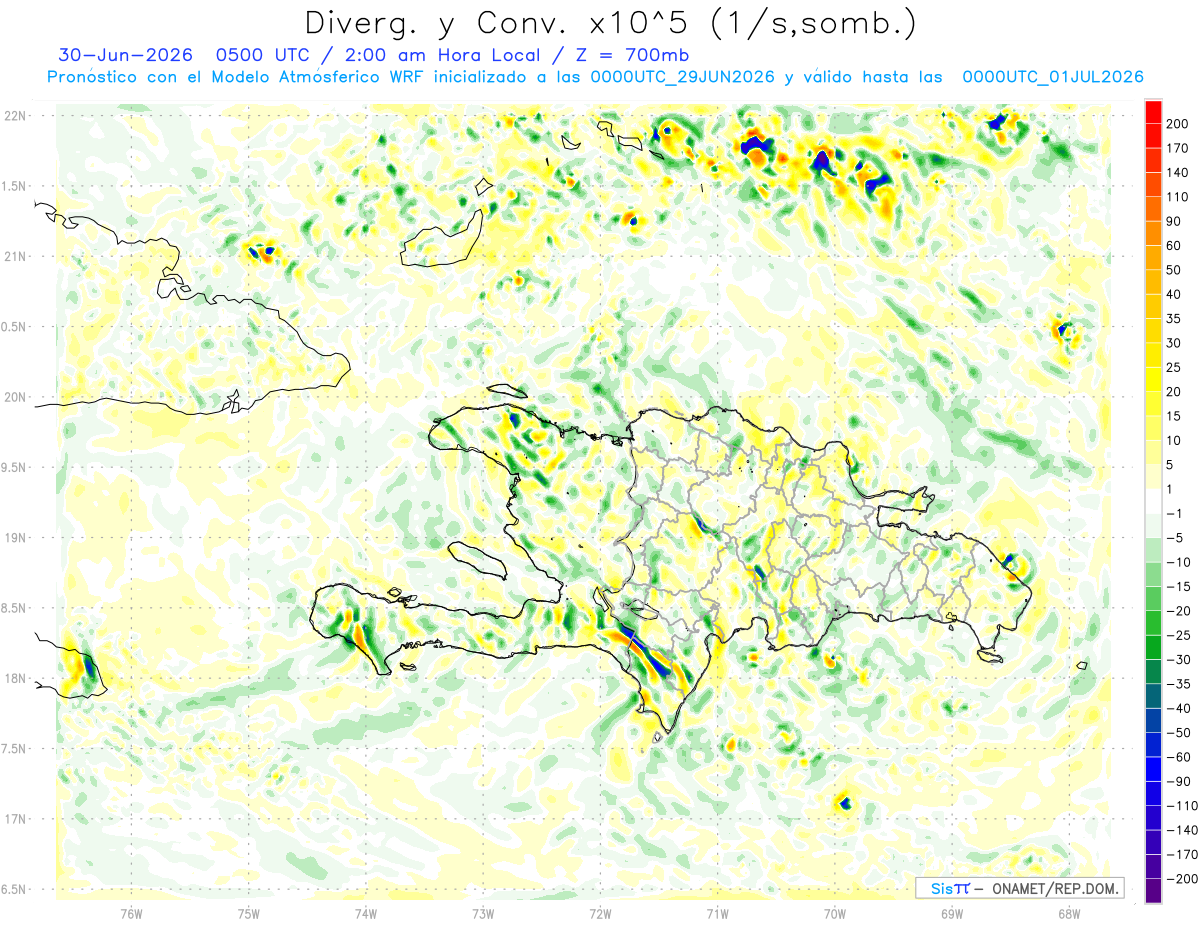Click the 'Z = 700mb' level text
The height and width of the screenshot is (927, 1200).
(635, 55)
